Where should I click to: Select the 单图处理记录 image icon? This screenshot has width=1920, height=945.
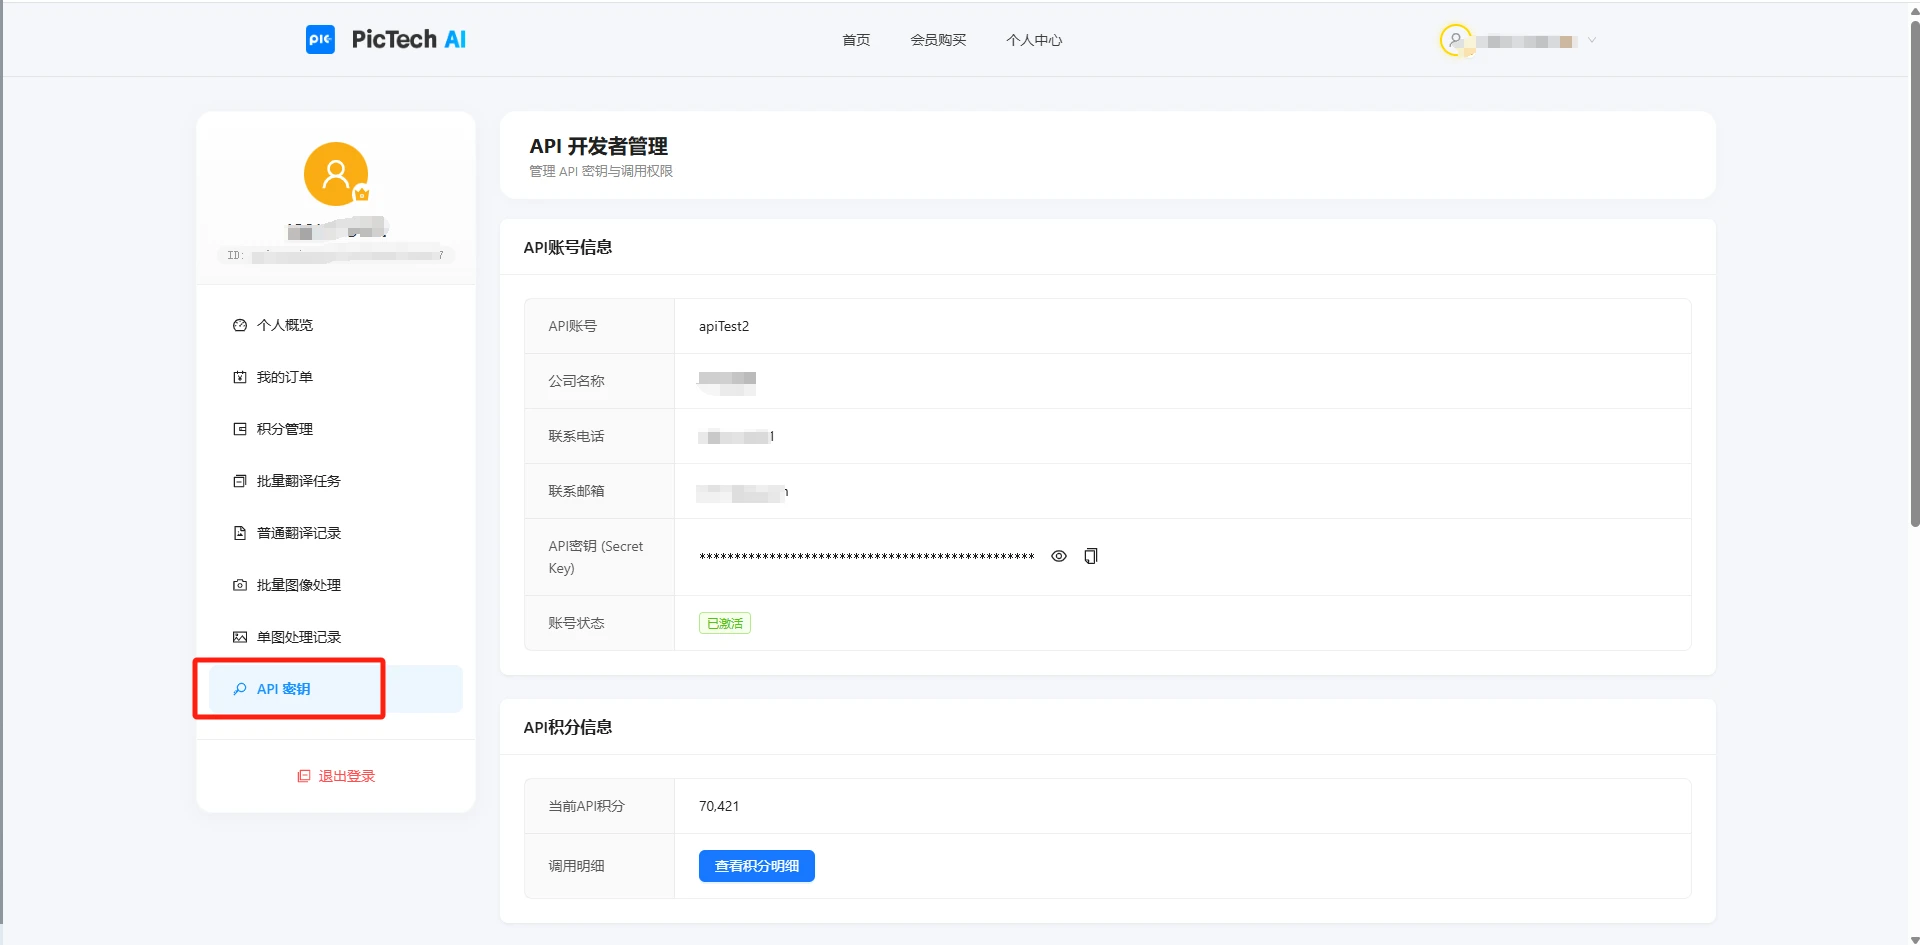[238, 637]
